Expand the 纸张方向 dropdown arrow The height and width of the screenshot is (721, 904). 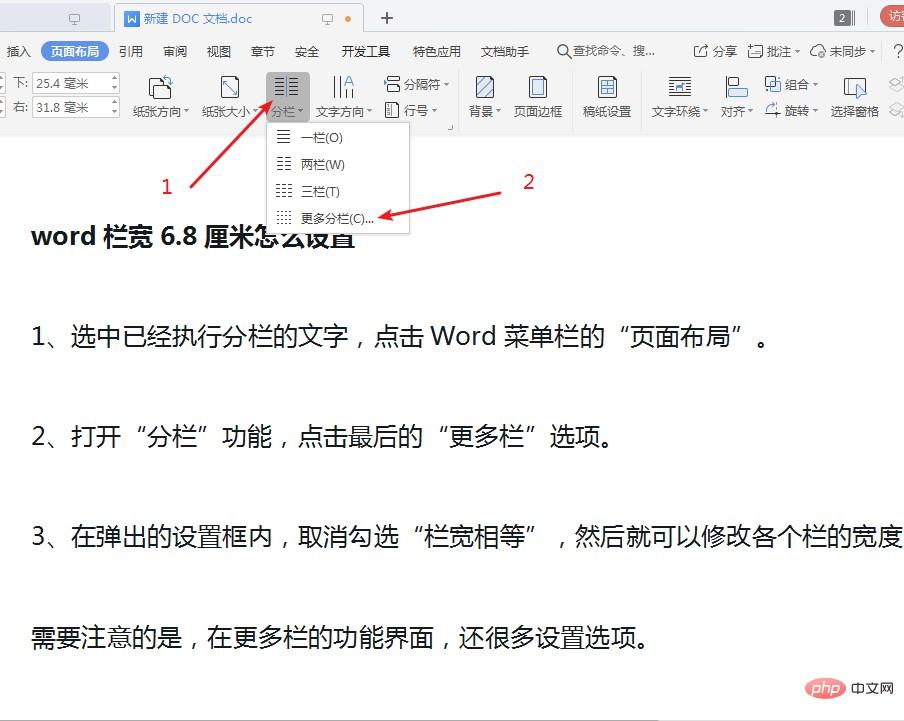[x=186, y=111]
